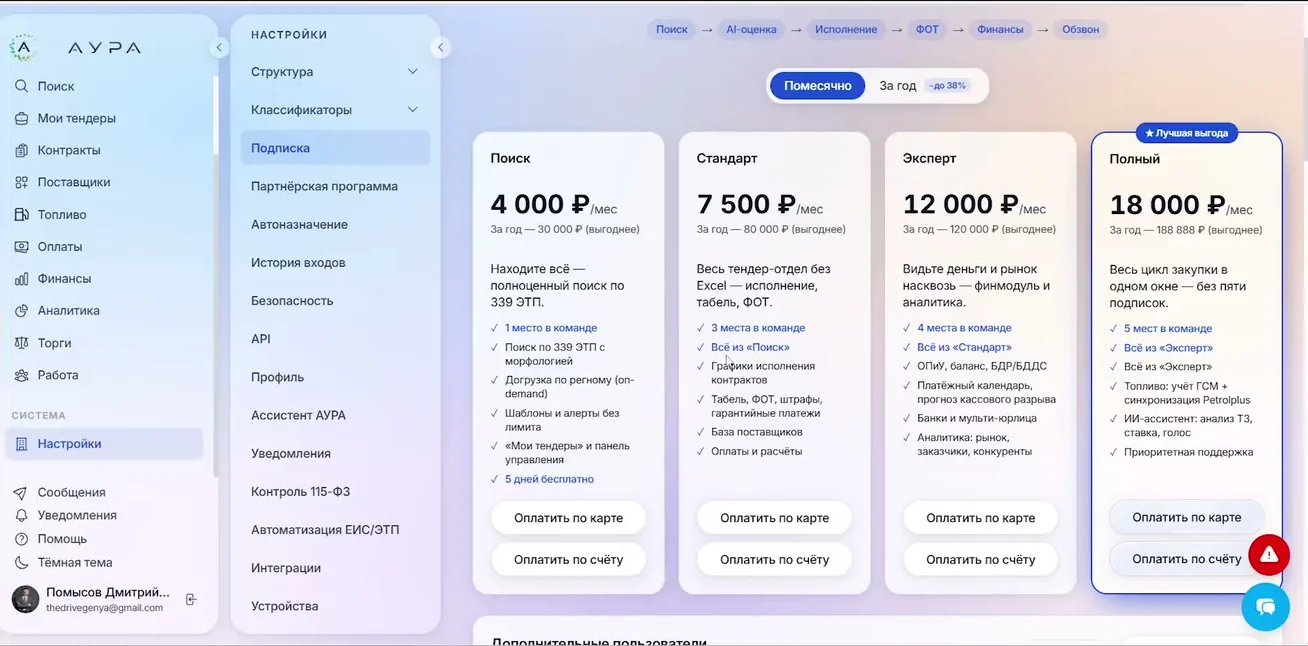Click the AURA logo icon
The width and height of the screenshot is (1308, 646).
pos(23,47)
